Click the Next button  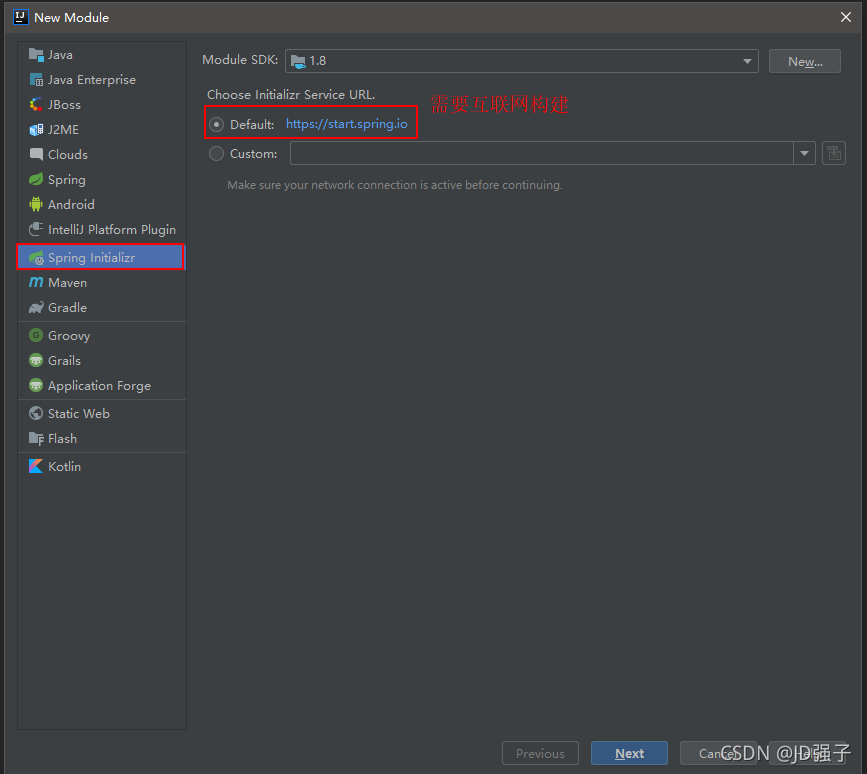coord(629,753)
